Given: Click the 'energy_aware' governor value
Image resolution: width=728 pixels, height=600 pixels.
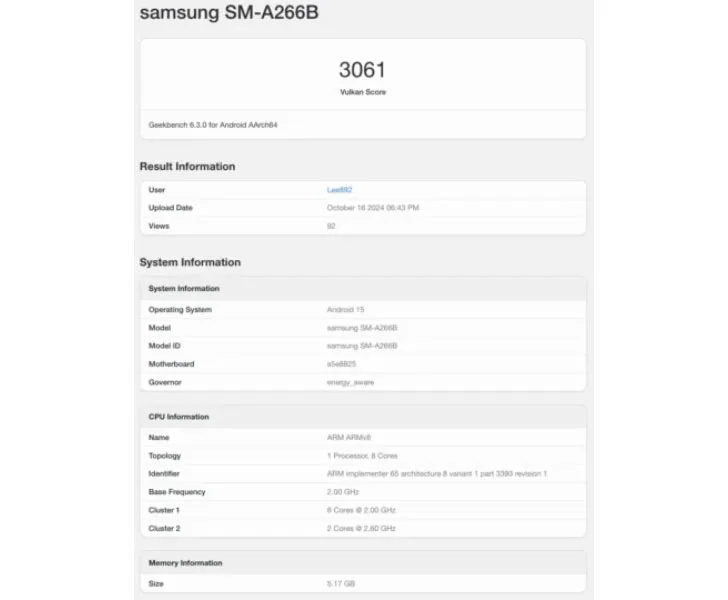Looking at the screenshot, I should pyautogui.click(x=351, y=383).
